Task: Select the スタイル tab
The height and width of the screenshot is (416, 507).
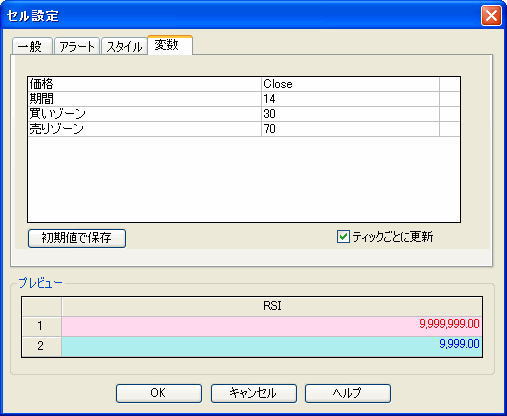Action: click(124, 46)
